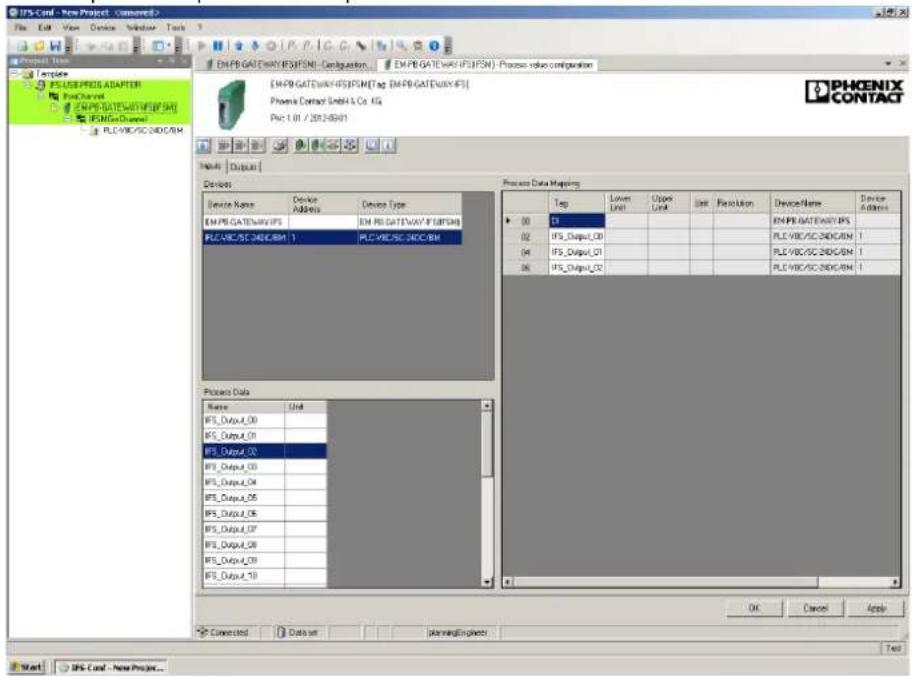Collapse the Template tree node

point(16,74)
